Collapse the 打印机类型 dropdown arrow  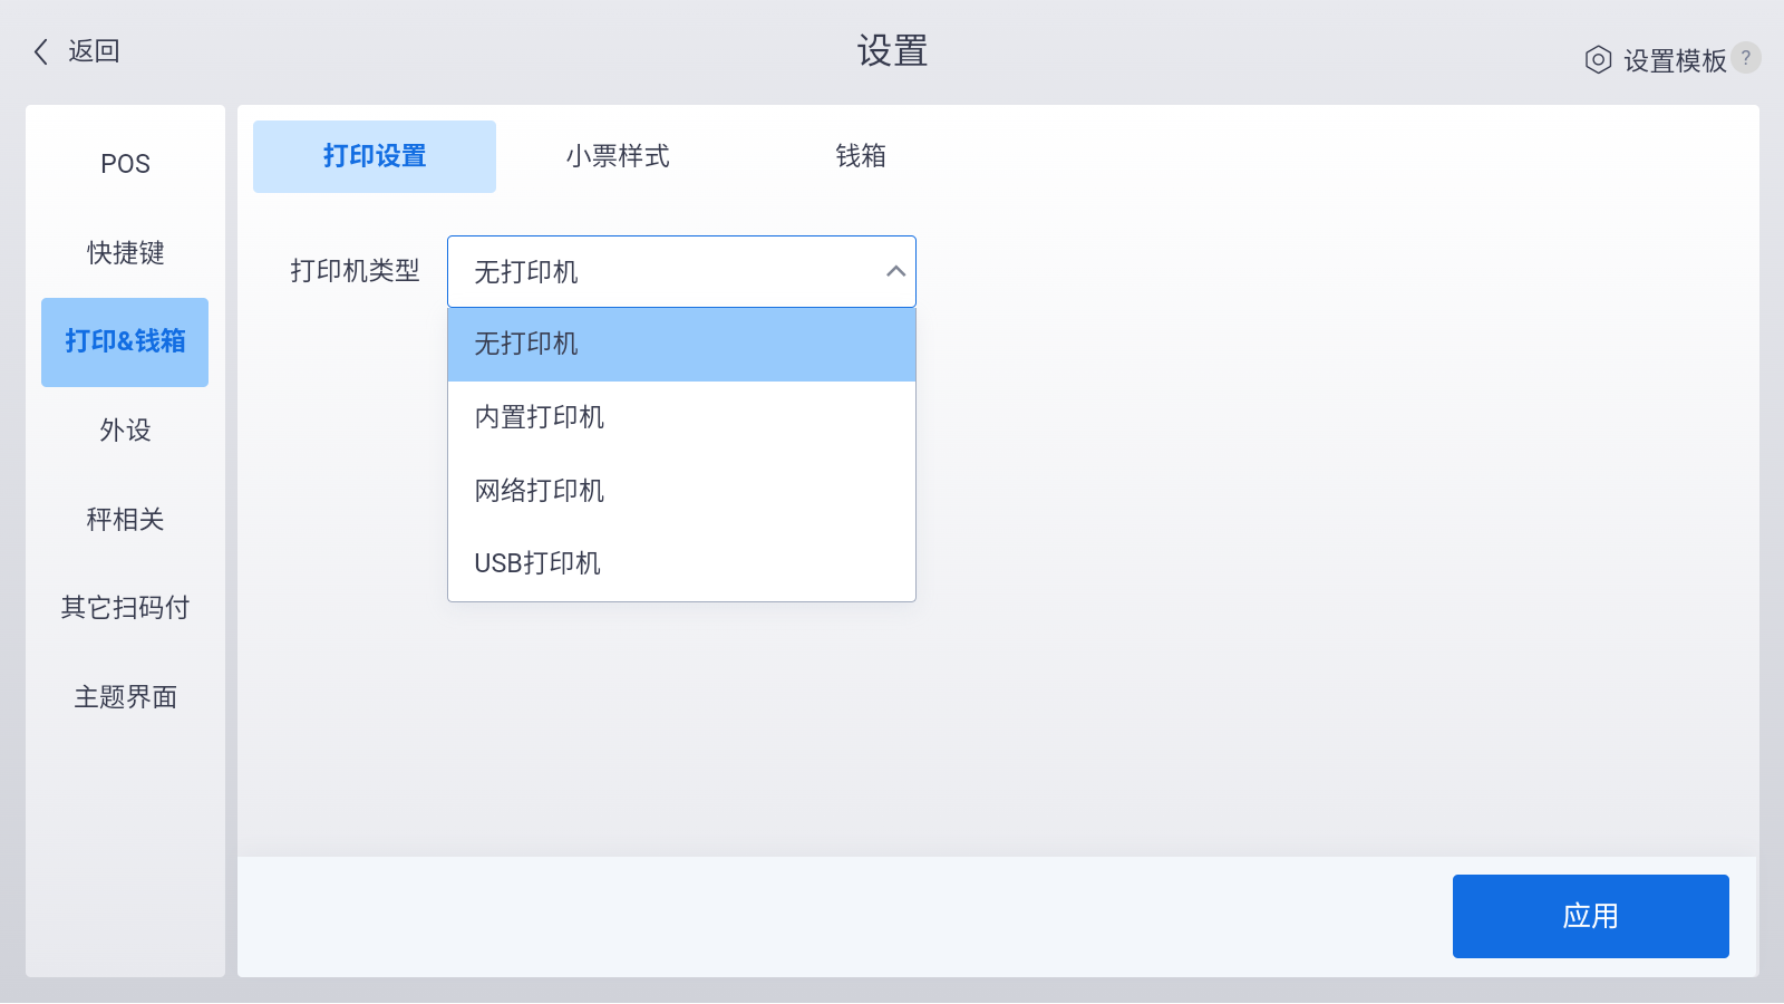click(896, 272)
